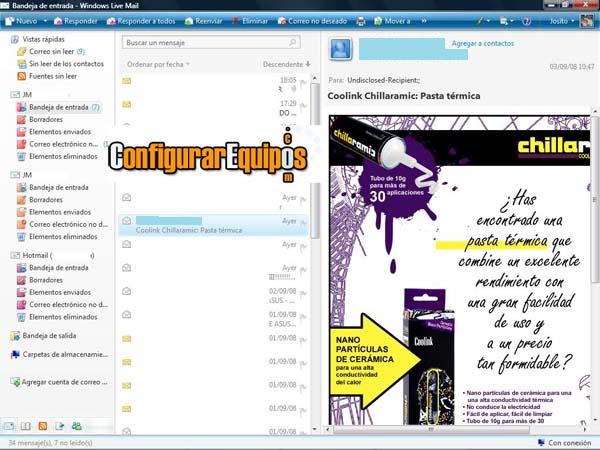This screenshot has height=450, width=600.
Task: Expand the toolbar overflow chevron
Action: coord(424,21)
